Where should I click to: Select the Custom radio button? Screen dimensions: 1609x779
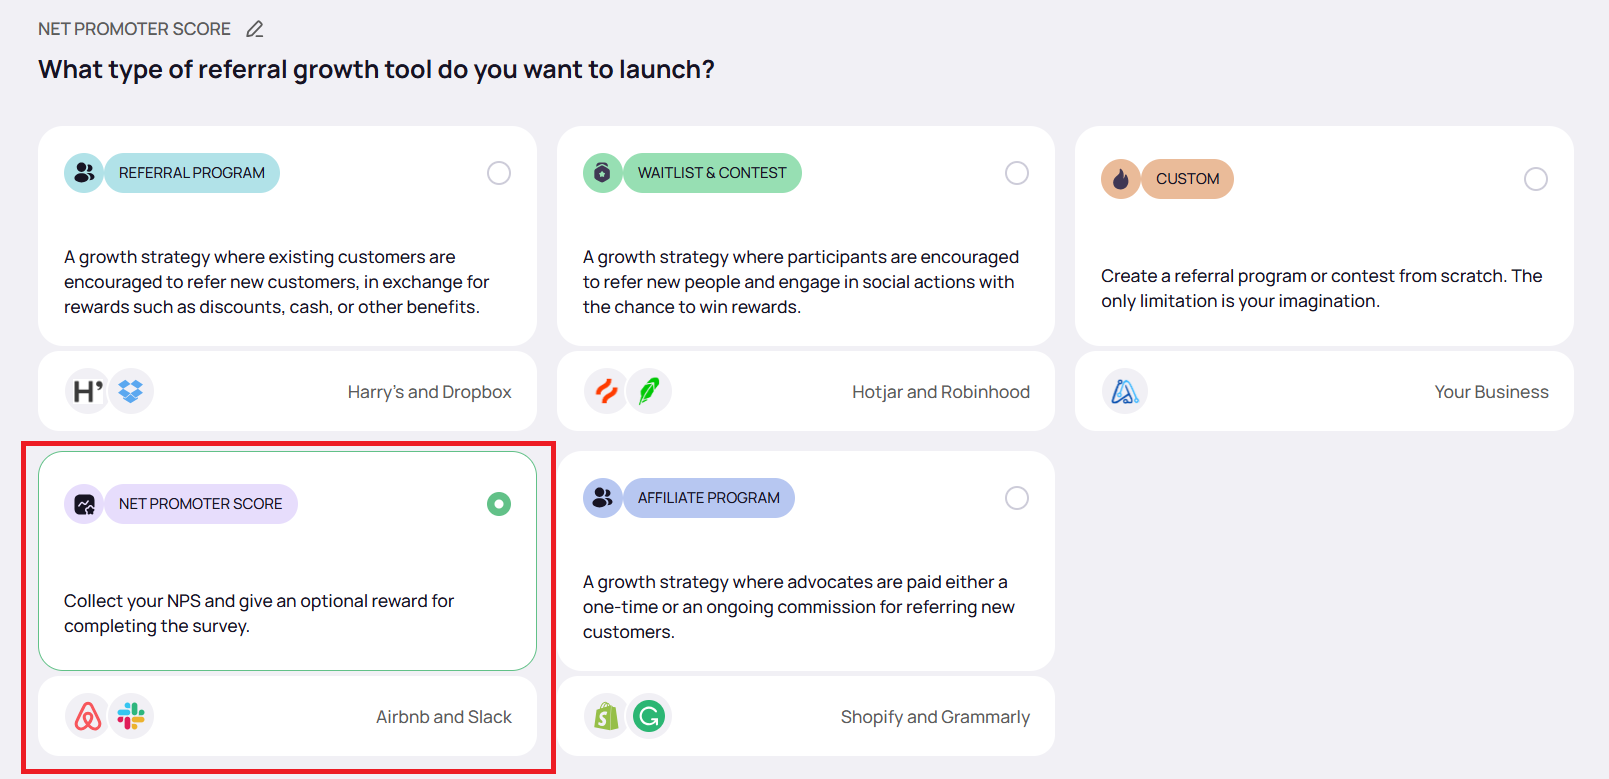tap(1535, 179)
